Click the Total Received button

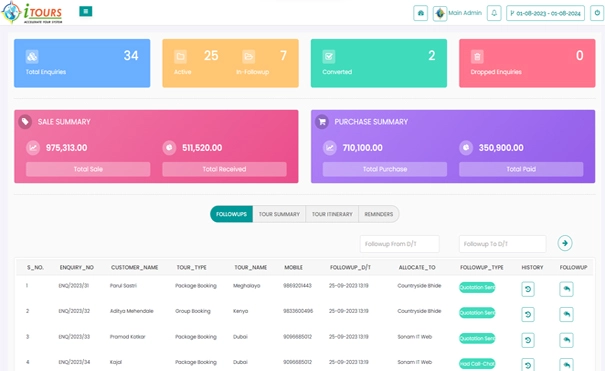click(x=224, y=169)
